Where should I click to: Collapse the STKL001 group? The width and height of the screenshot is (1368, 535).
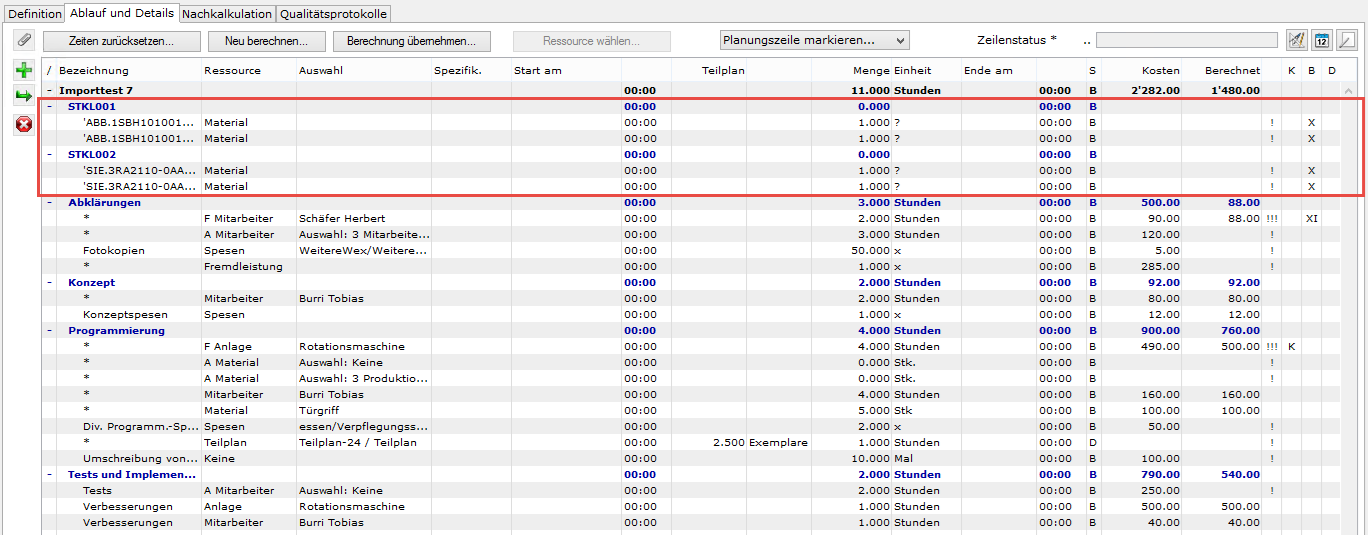pyautogui.click(x=50, y=106)
